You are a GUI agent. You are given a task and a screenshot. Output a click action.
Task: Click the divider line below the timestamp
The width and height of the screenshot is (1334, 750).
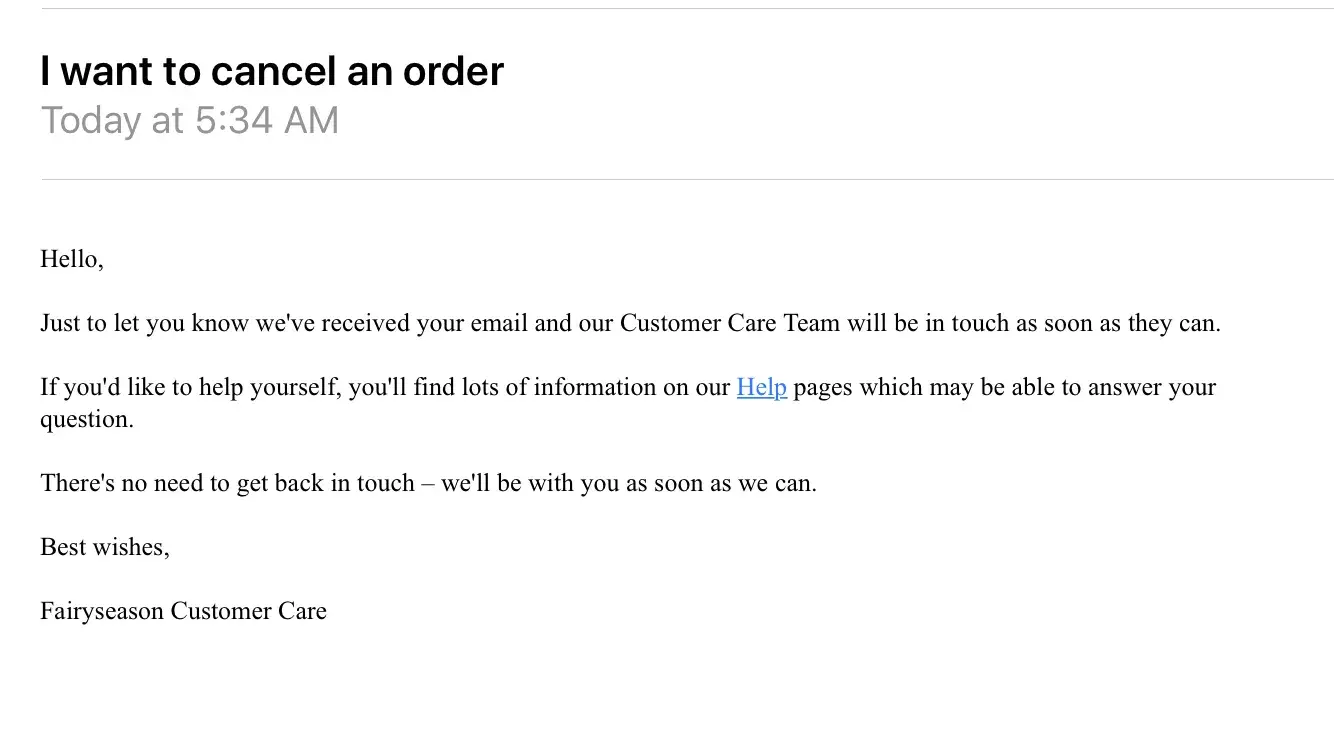click(x=686, y=180)
